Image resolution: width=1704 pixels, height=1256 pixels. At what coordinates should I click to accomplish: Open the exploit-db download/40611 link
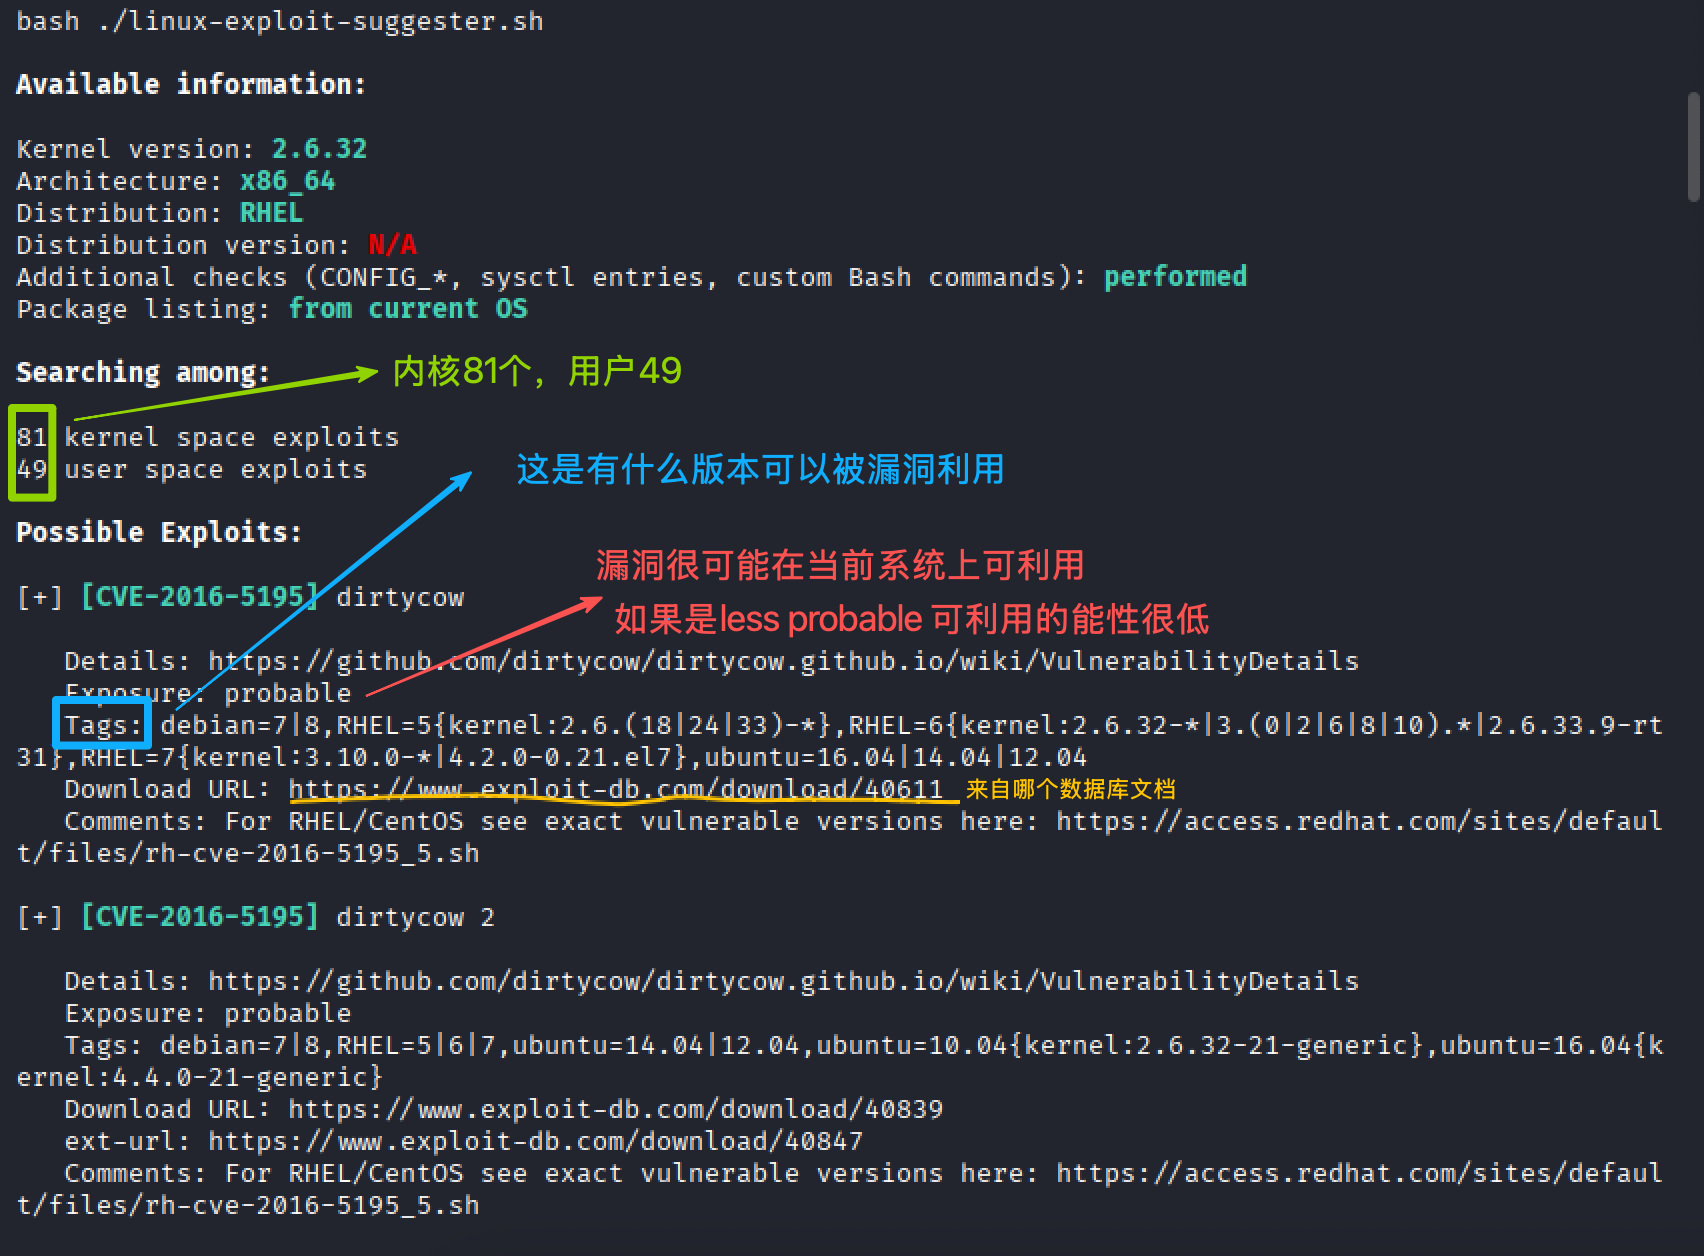click(615, 789)
